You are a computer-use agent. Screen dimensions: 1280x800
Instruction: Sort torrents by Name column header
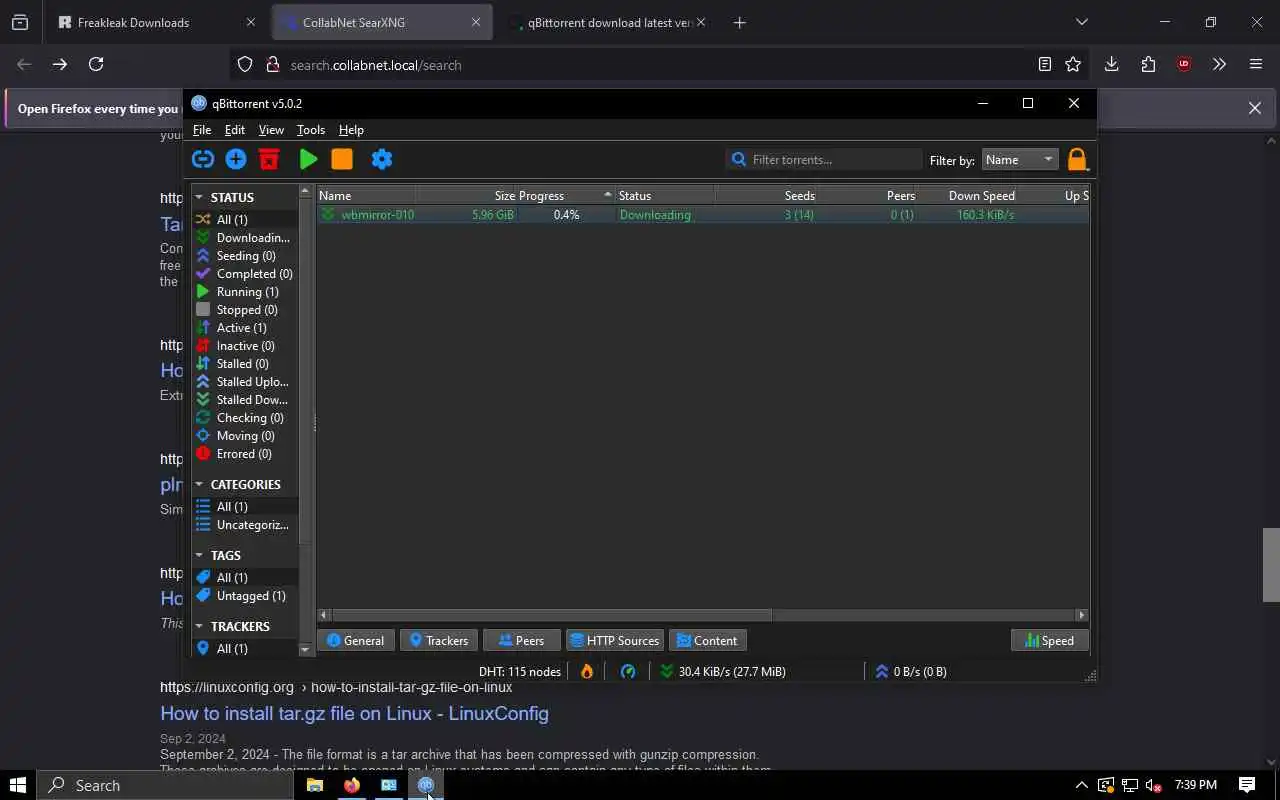click(366, 196)
